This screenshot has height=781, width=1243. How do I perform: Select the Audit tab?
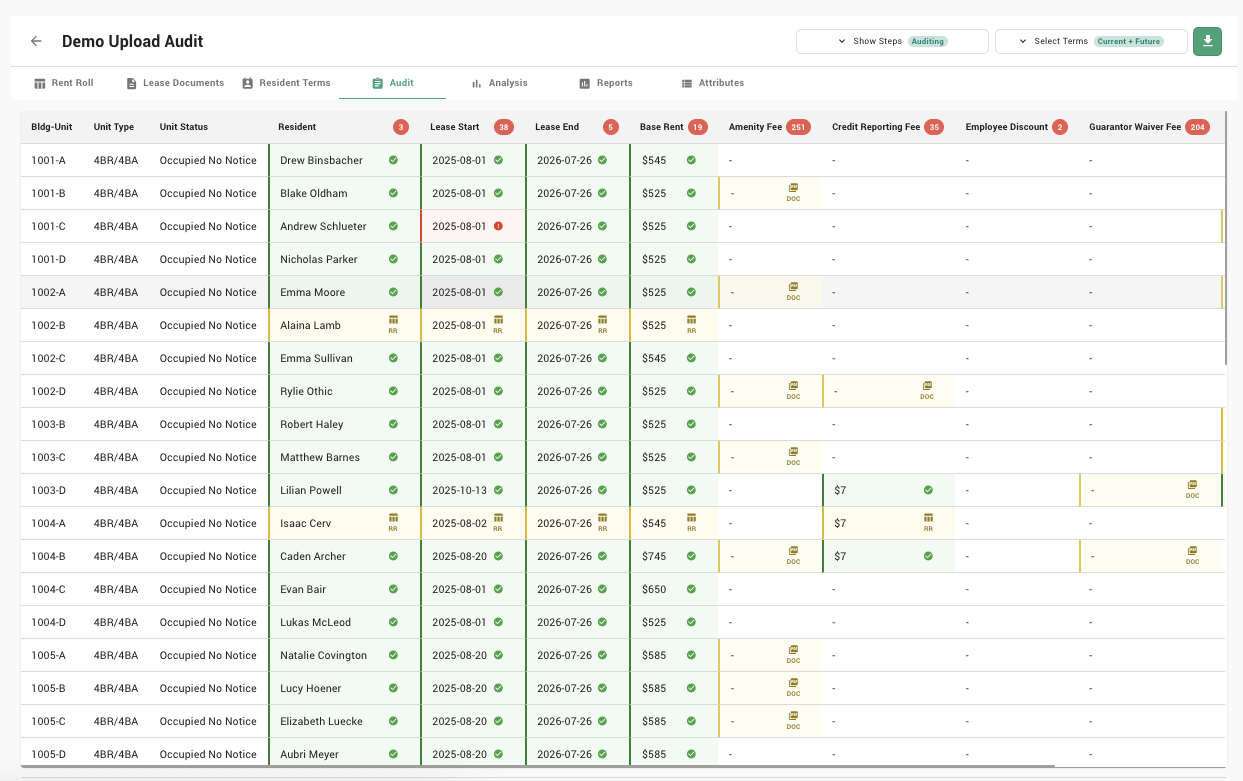[392, 83]
